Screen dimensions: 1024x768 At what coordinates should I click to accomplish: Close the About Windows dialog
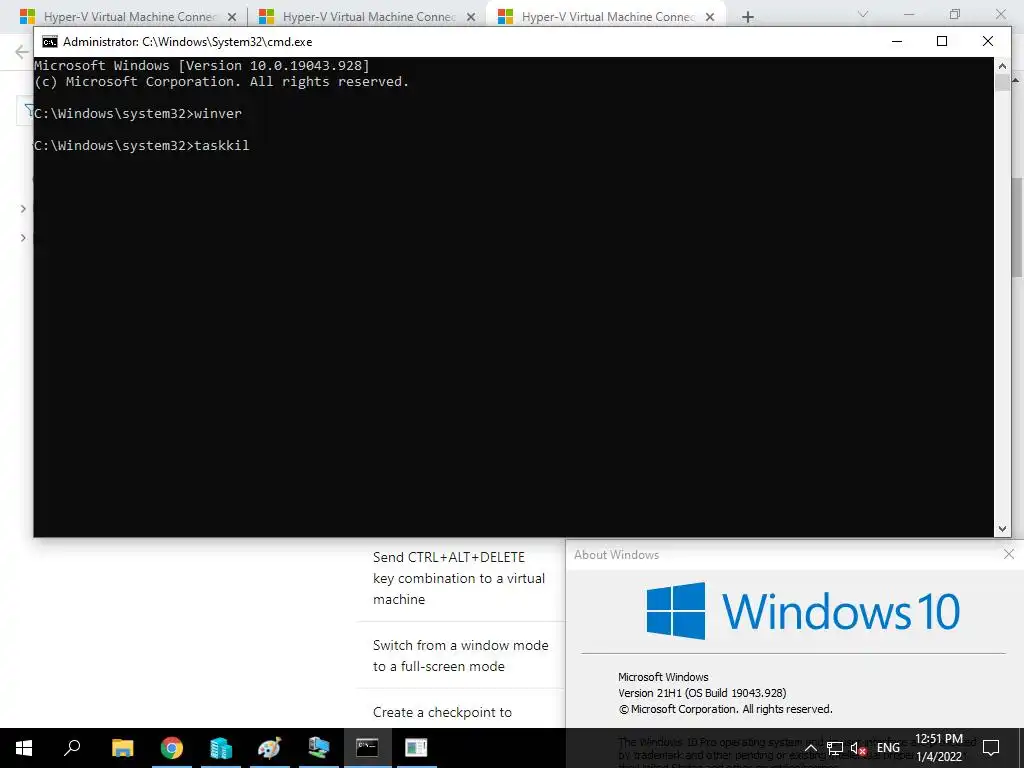point(1008,554)
